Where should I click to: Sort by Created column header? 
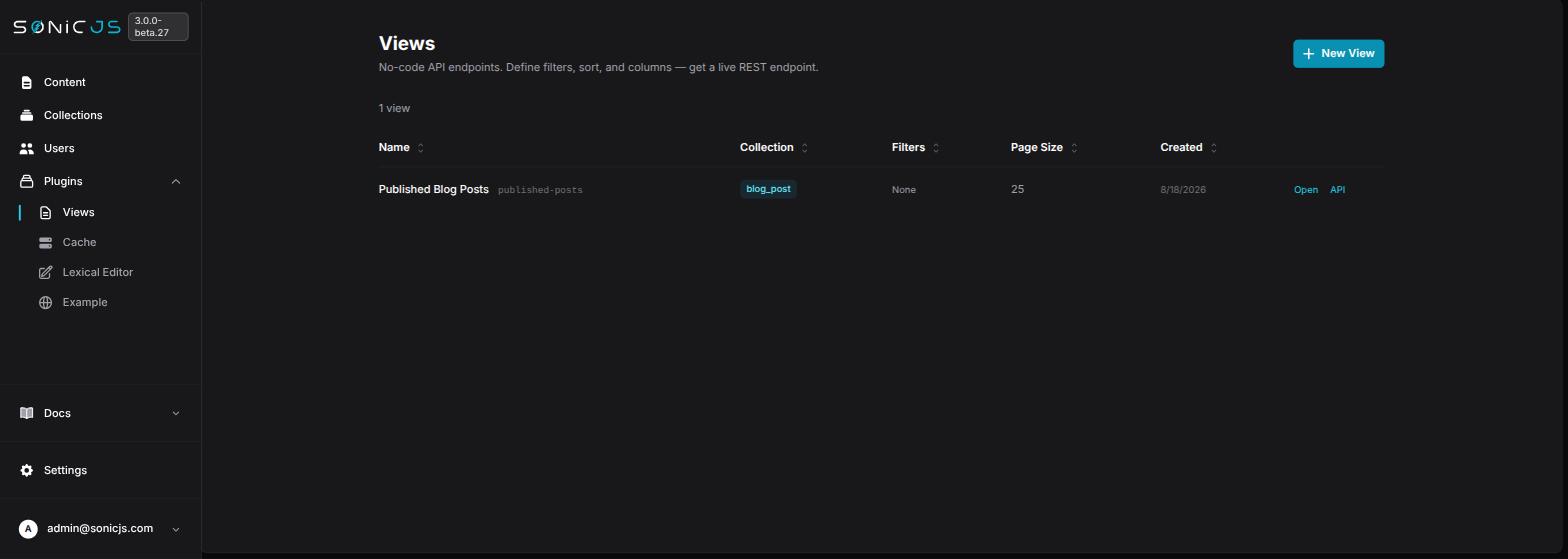pyautogui.click(x=1188, y=147)
